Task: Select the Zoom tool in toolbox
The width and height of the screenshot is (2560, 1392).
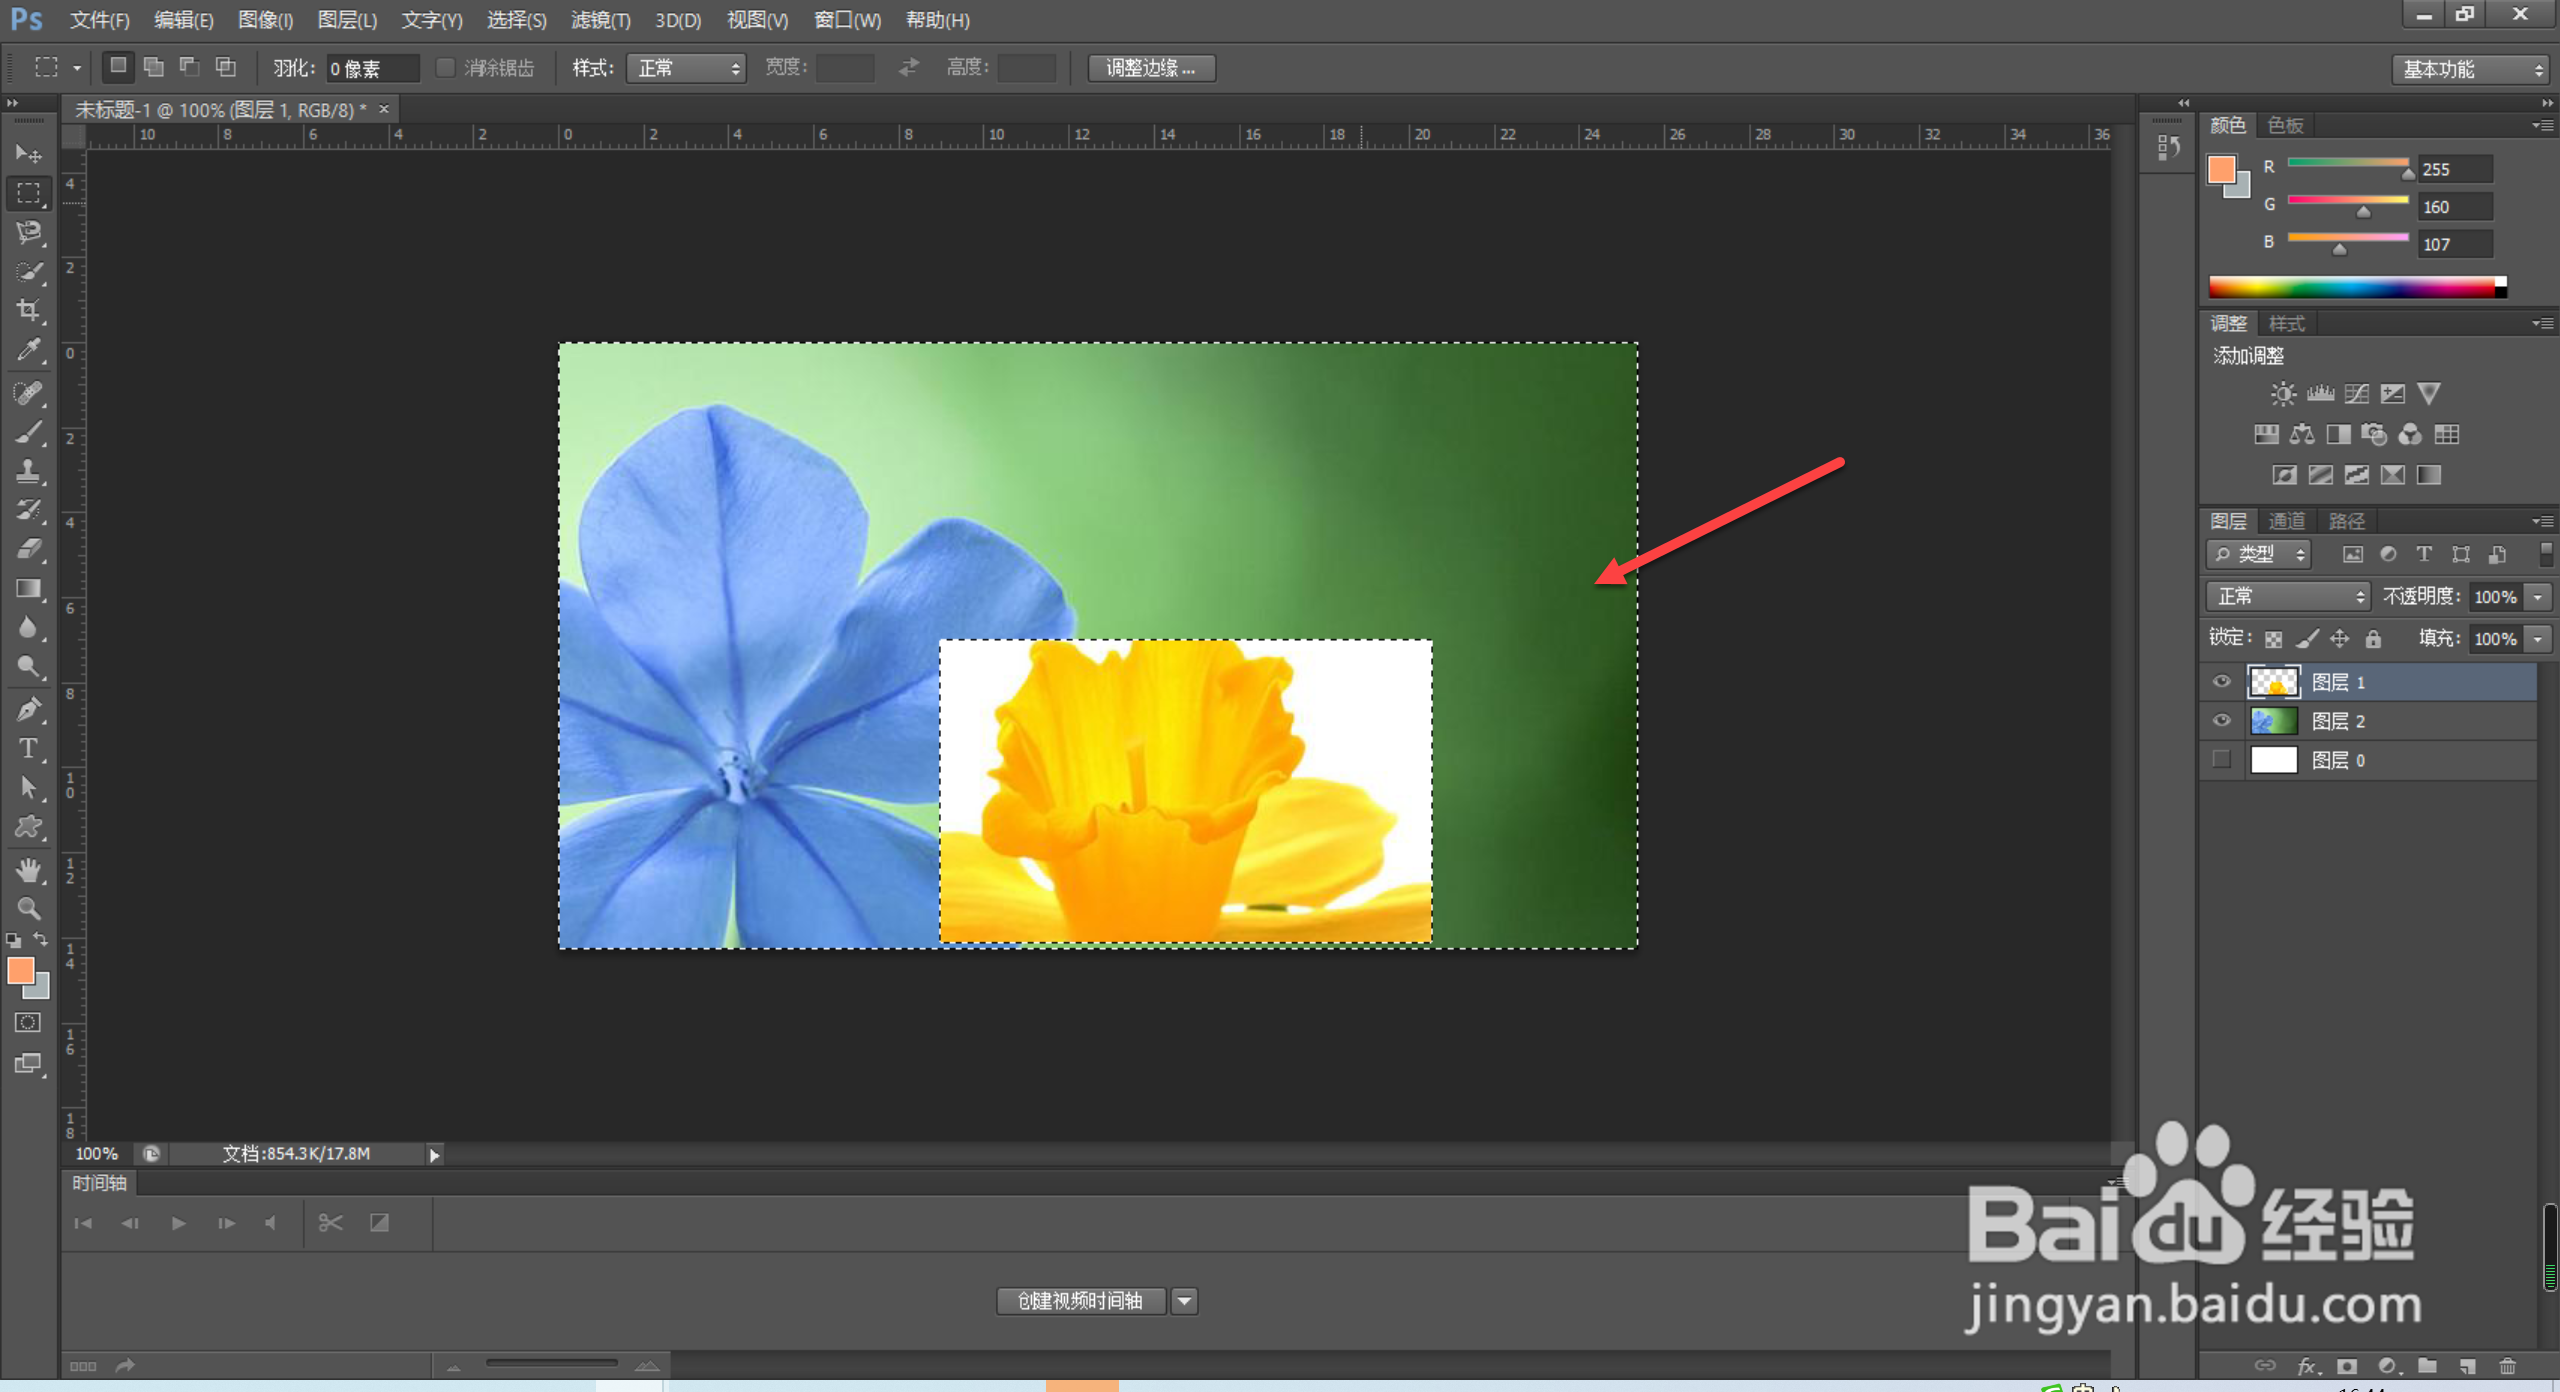Action: coord(28,908)
